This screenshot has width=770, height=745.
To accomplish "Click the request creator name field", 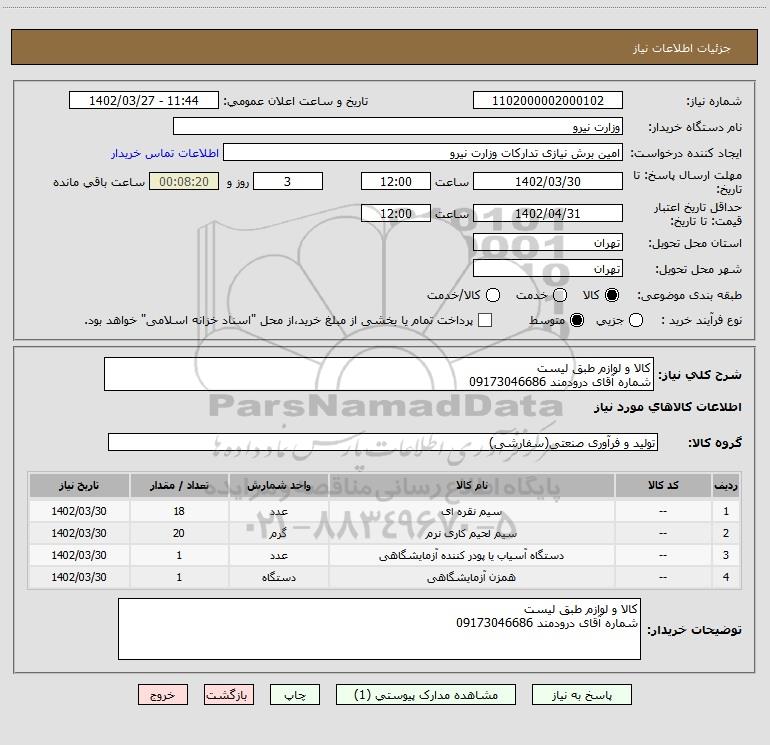I will 423,153.
